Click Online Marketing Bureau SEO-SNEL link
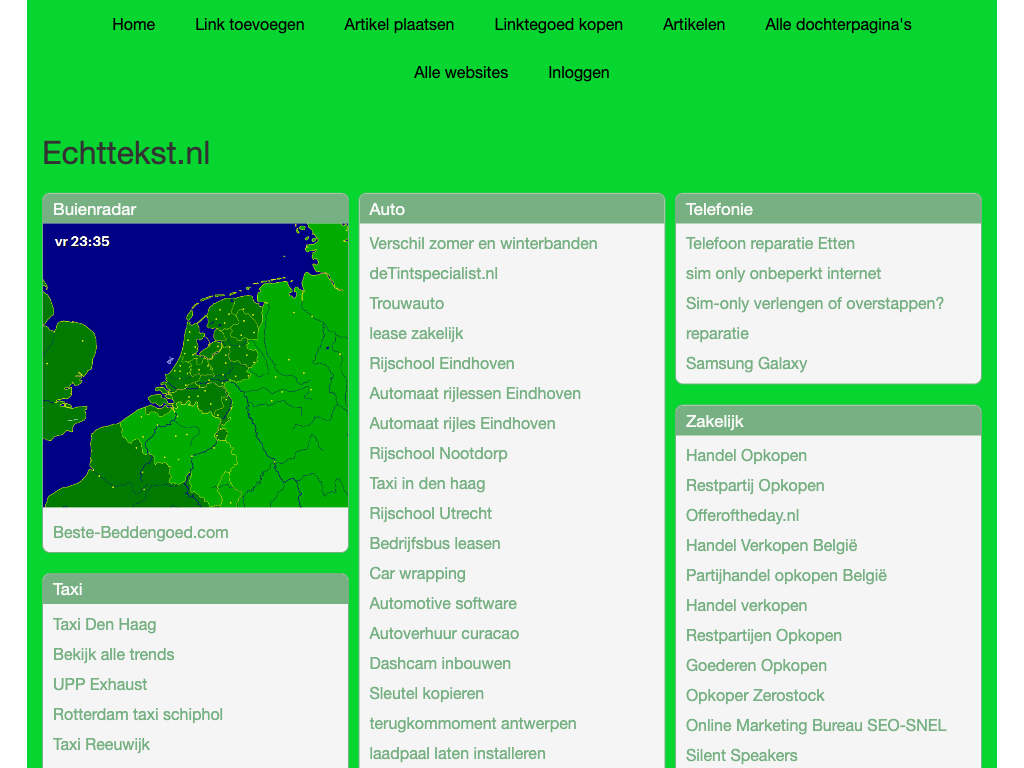The width and height of the screenshot is (1024, 768). click(816, 725)
